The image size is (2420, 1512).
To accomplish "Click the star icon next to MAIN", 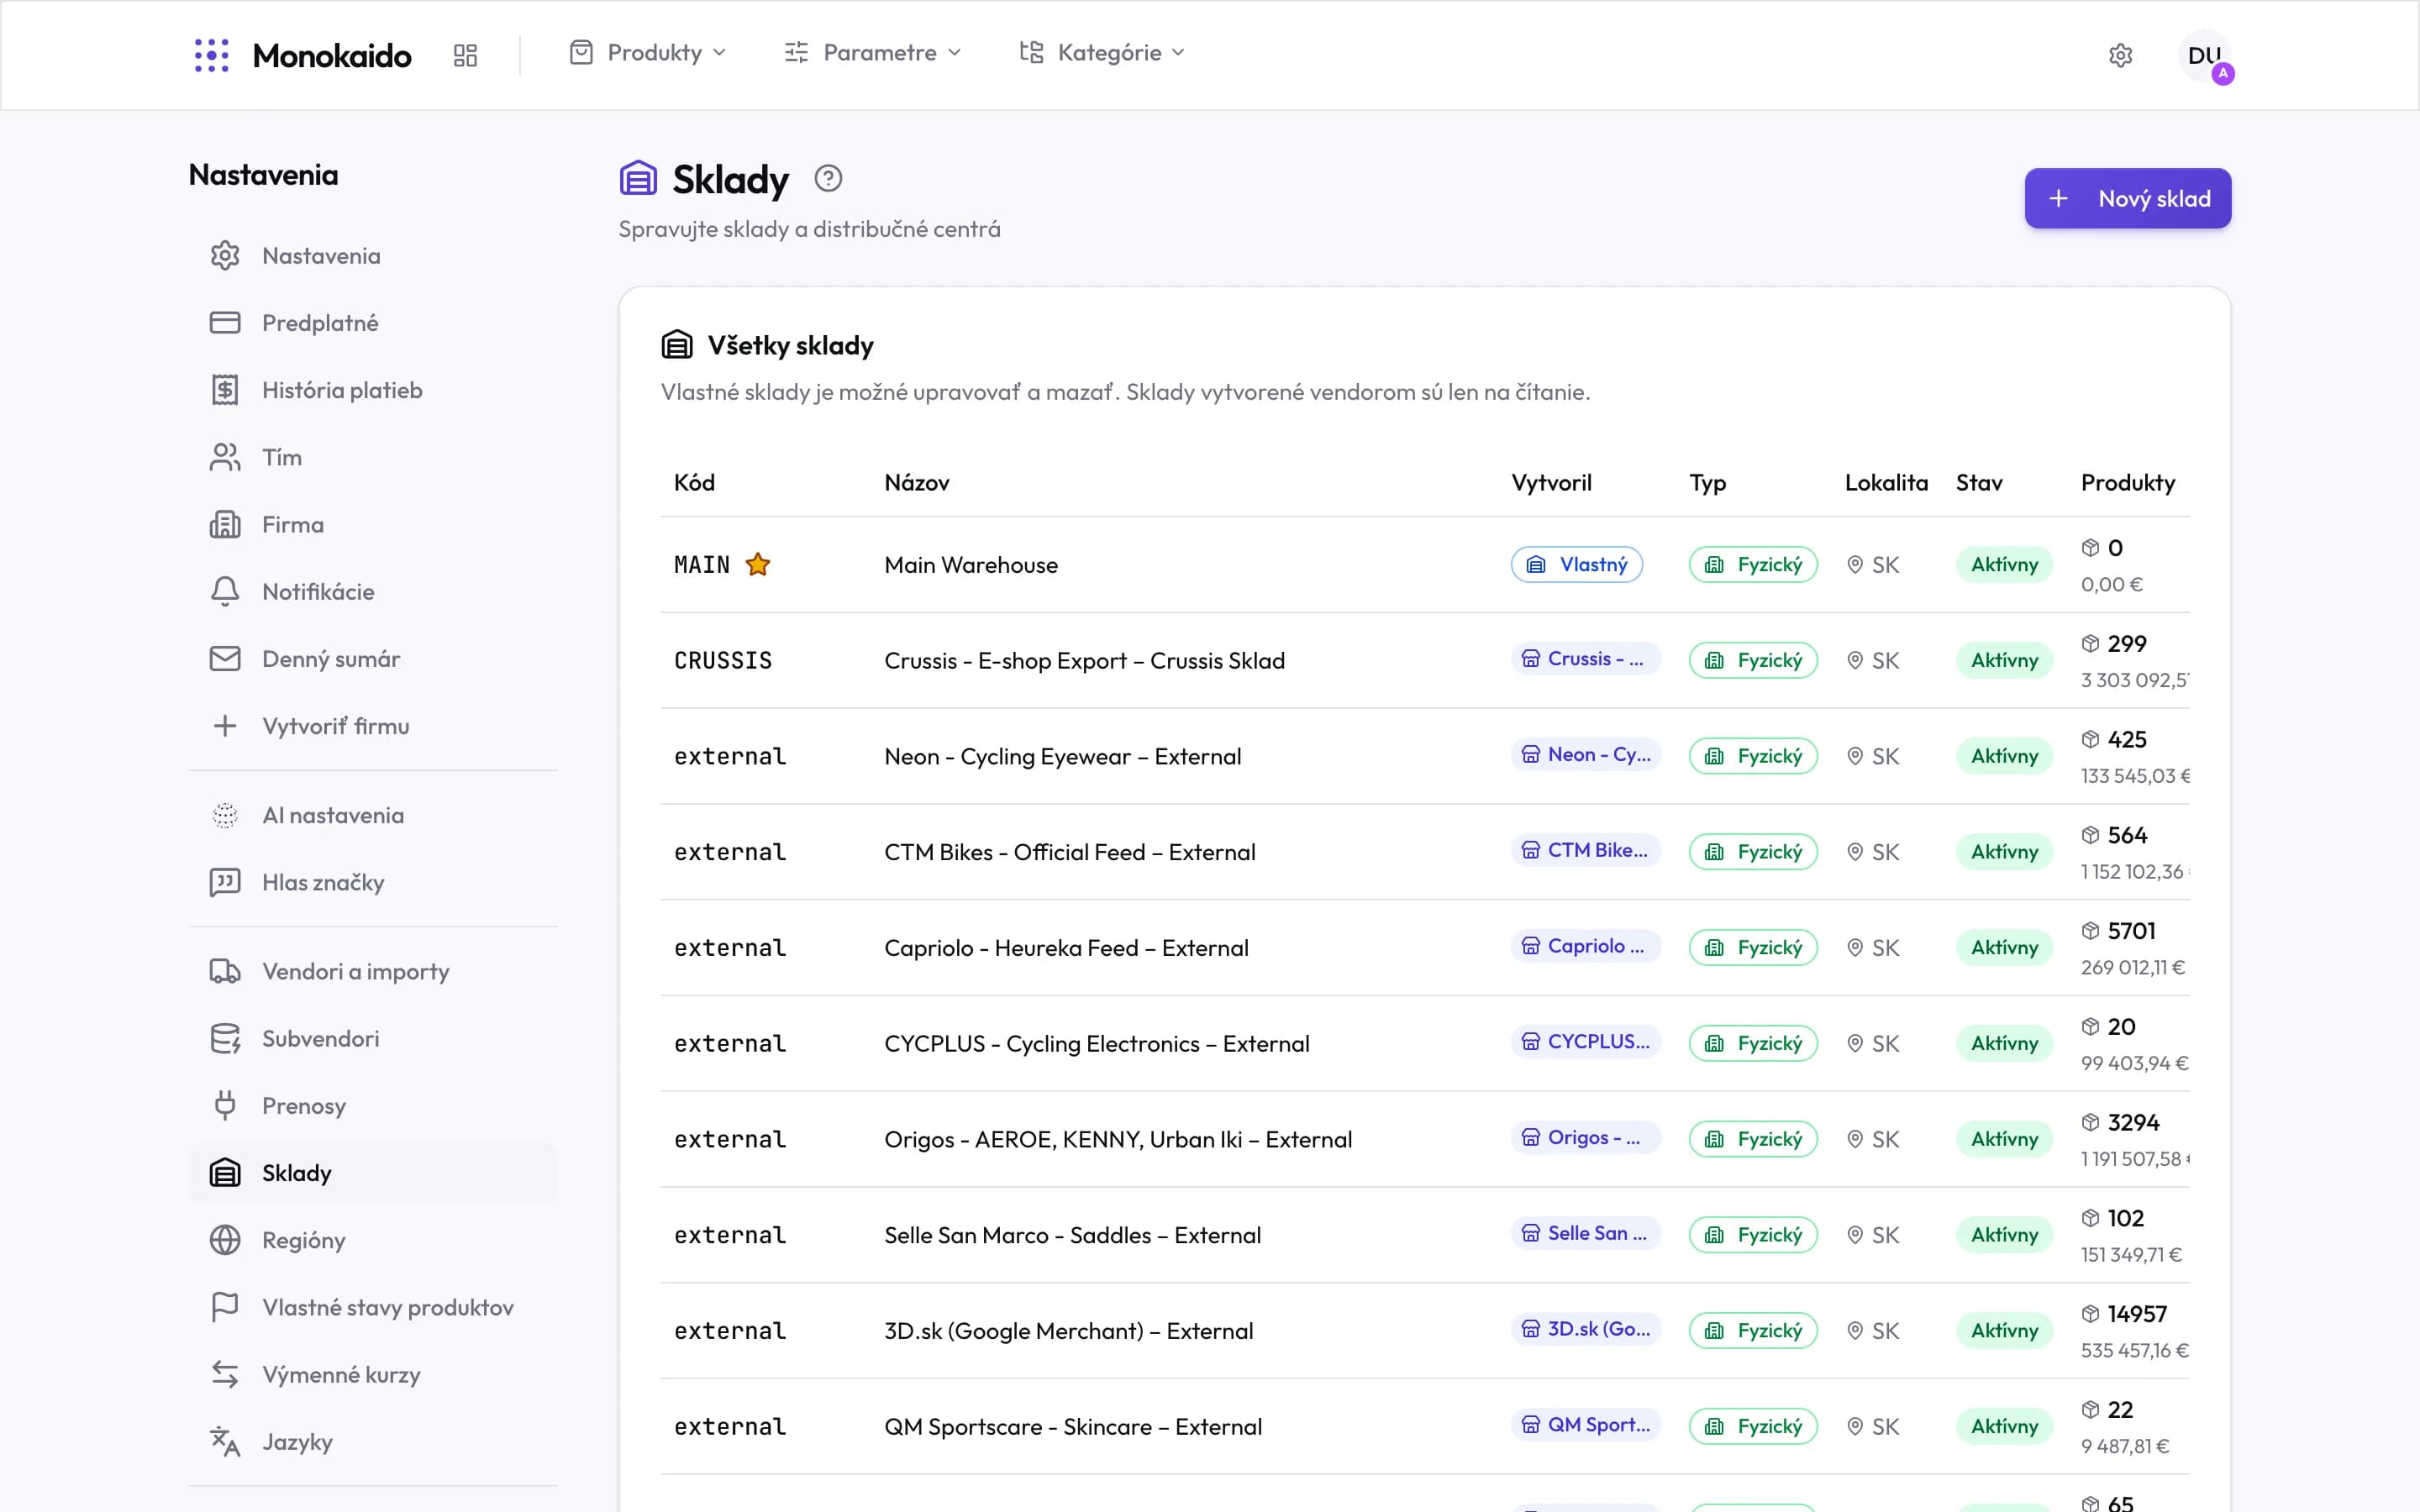I will [x=758, y=565].
